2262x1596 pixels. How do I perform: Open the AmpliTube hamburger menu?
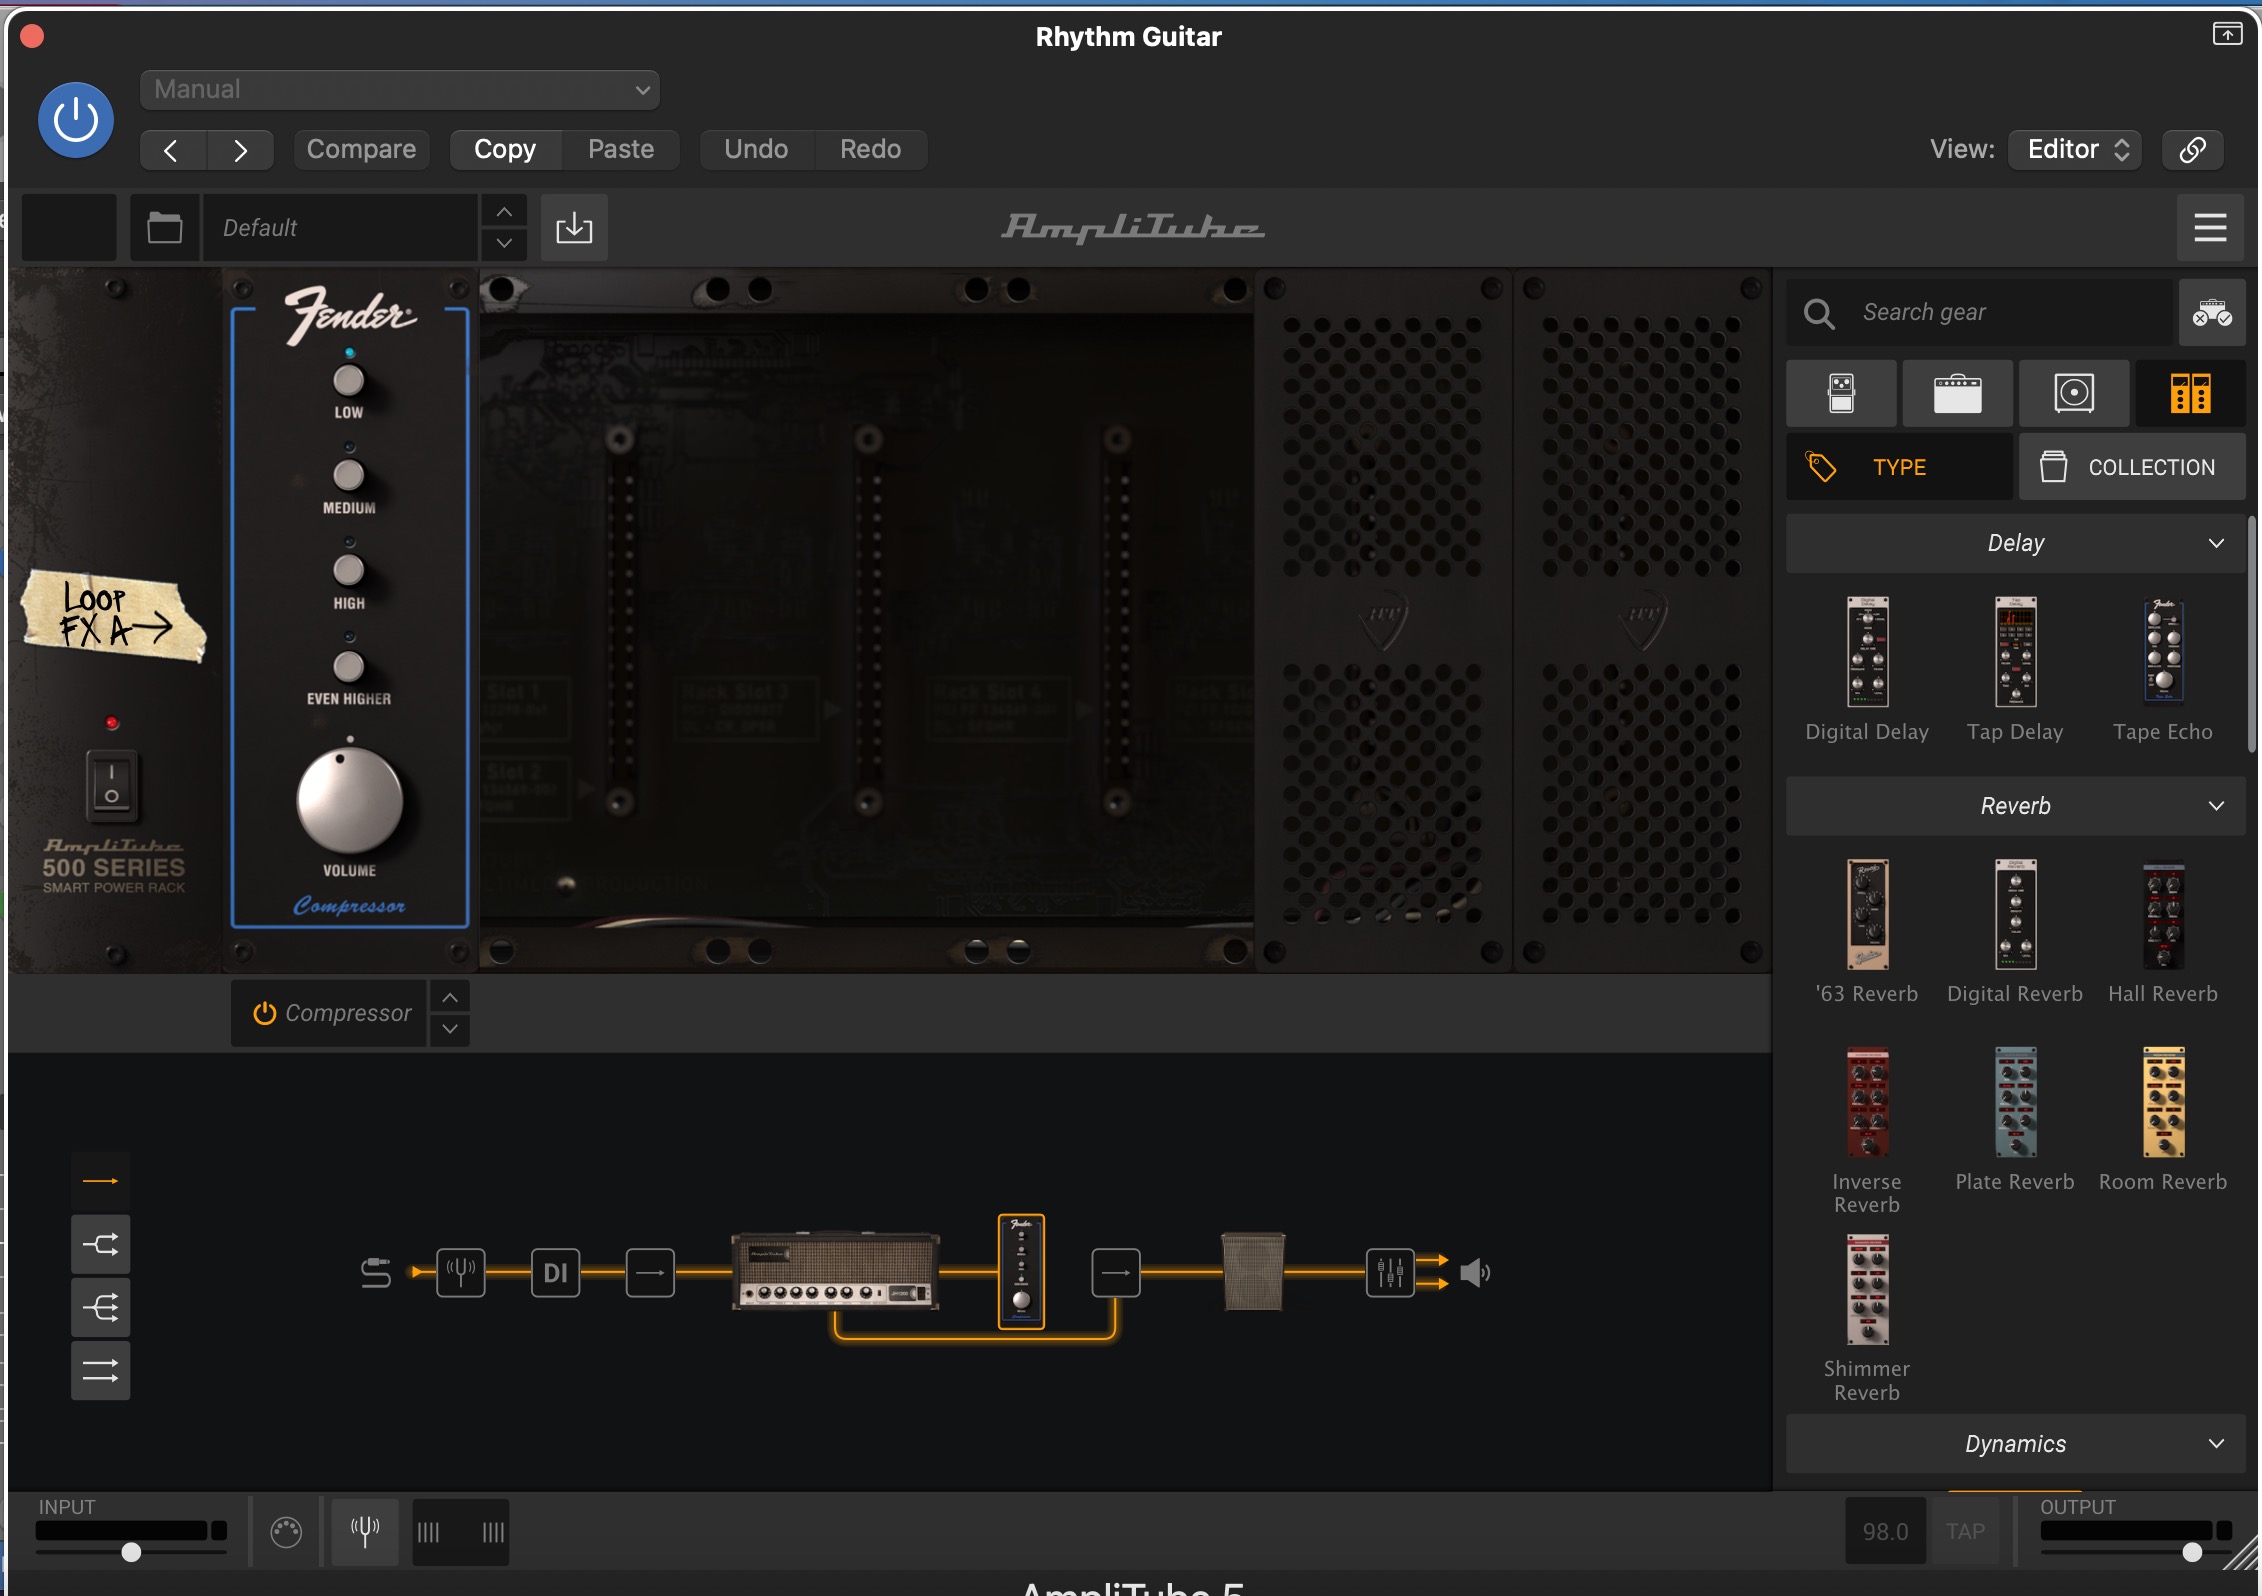point(2210,228)
